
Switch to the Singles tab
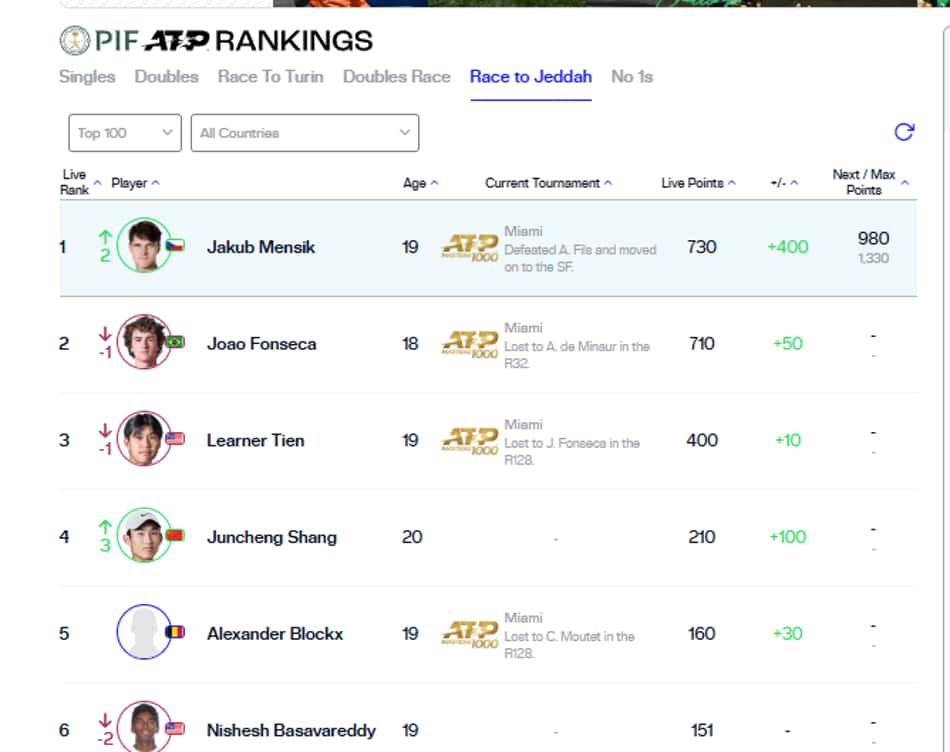point(87,76)
